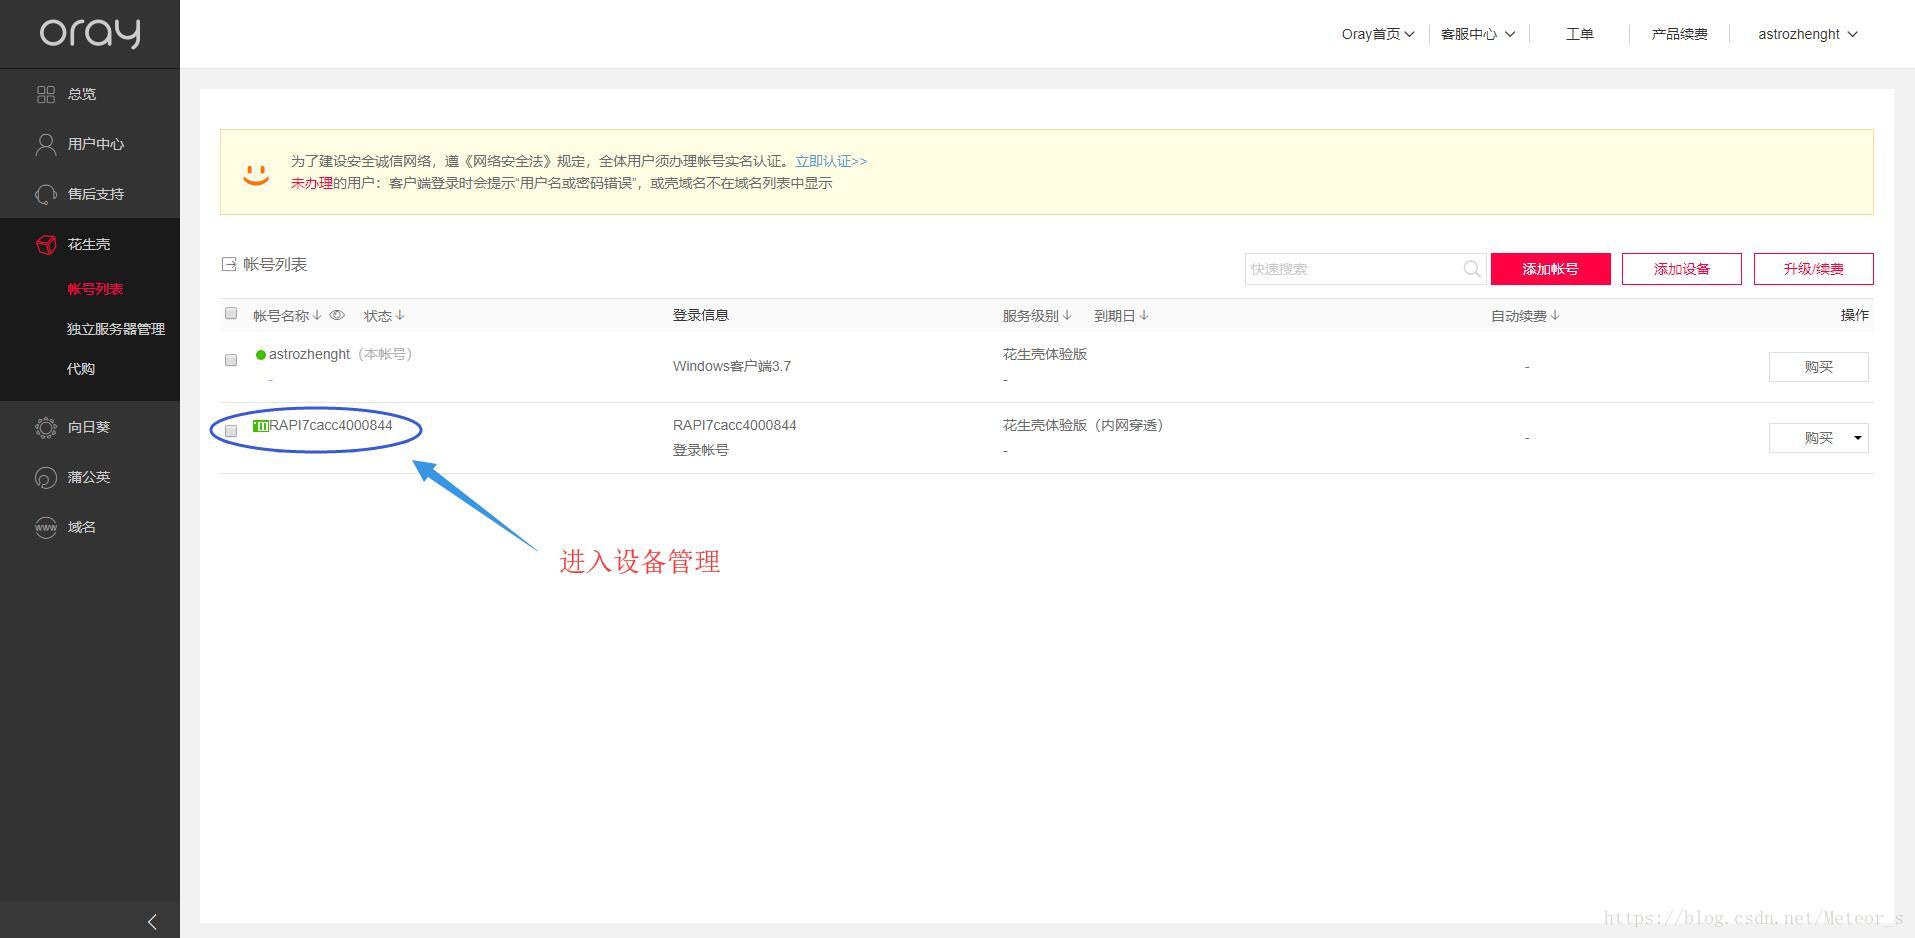The height and width of the screenshot is (938, 1915).
Task: Sort by 到期日 column
Action: pos(1121,315)
